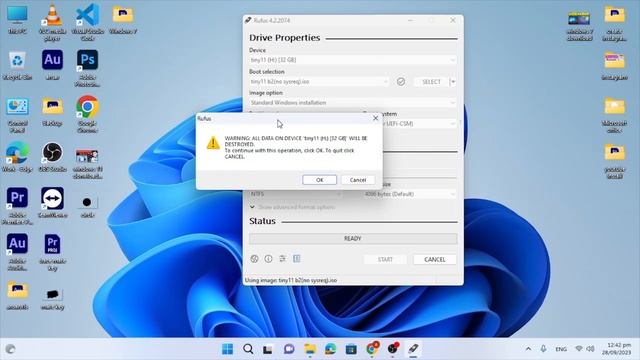Screen dimensions: 640x360
Task: Switch to Chrome in the taskbar
Action: coord(372,349)
